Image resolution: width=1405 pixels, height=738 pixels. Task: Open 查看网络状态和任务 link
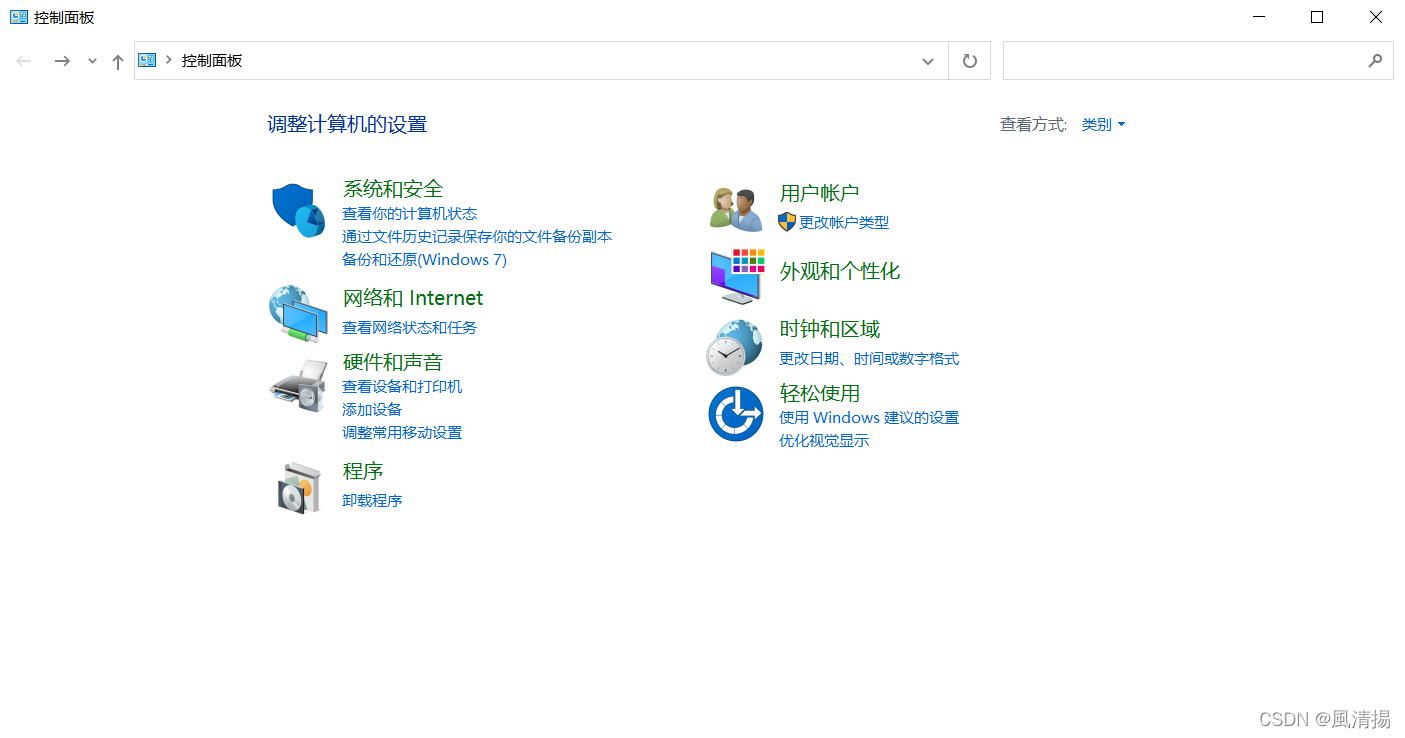410,328
